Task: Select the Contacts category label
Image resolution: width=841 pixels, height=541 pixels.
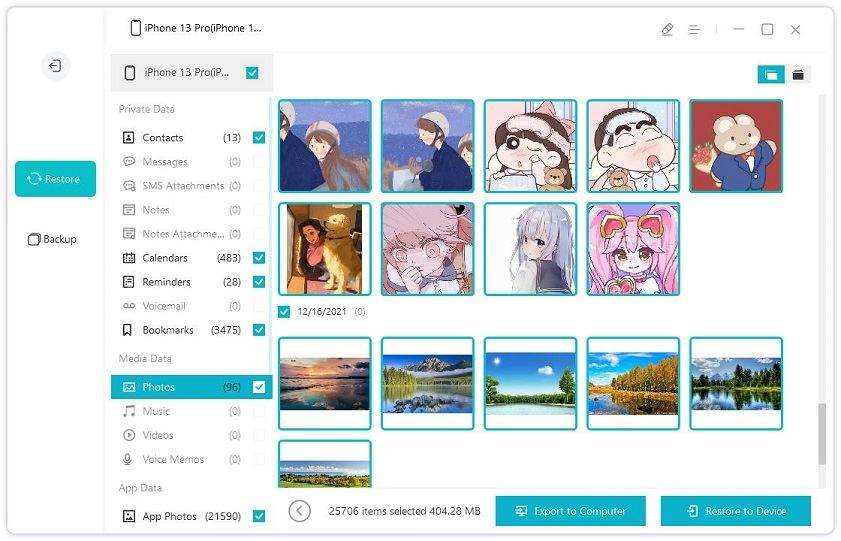Action: tap(163, 138)
